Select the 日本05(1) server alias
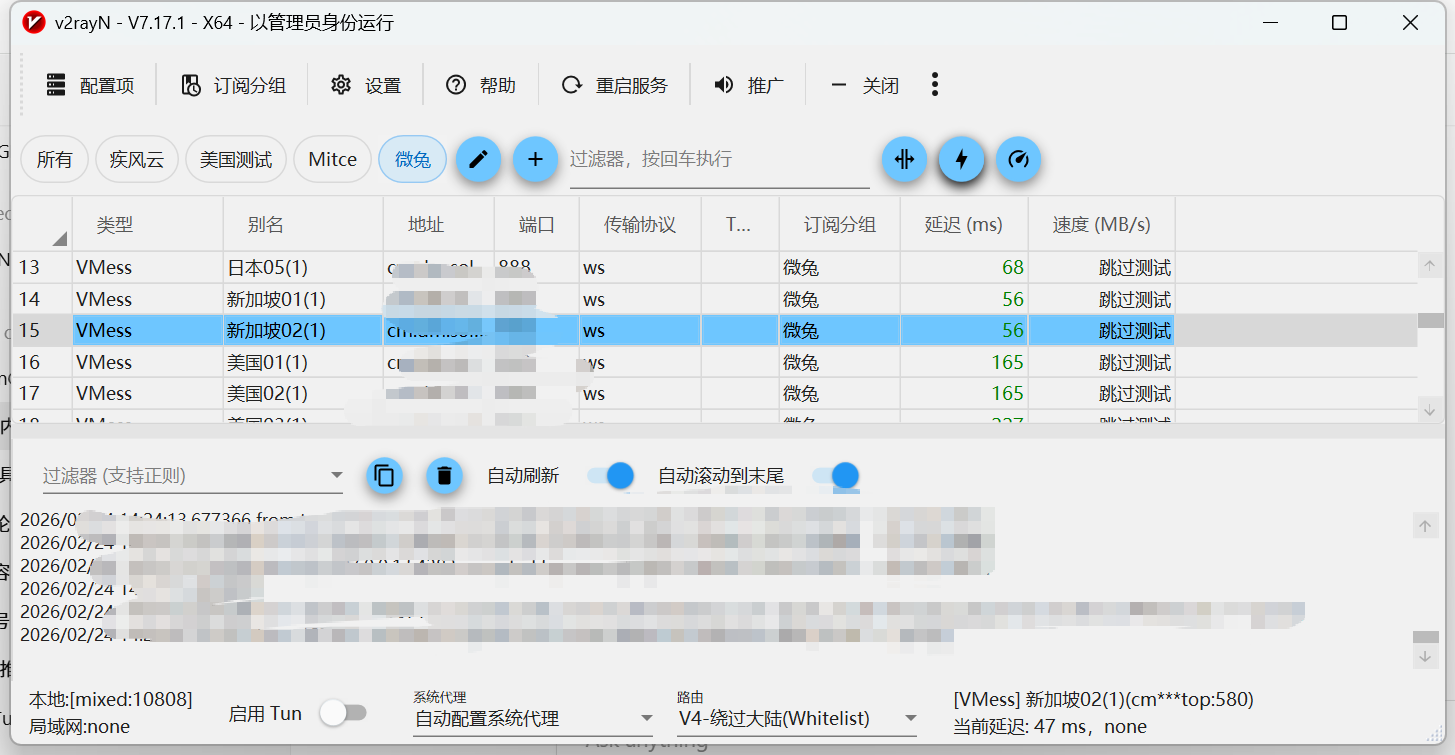Screen dimensions: 1455x755 click(267, 268)
